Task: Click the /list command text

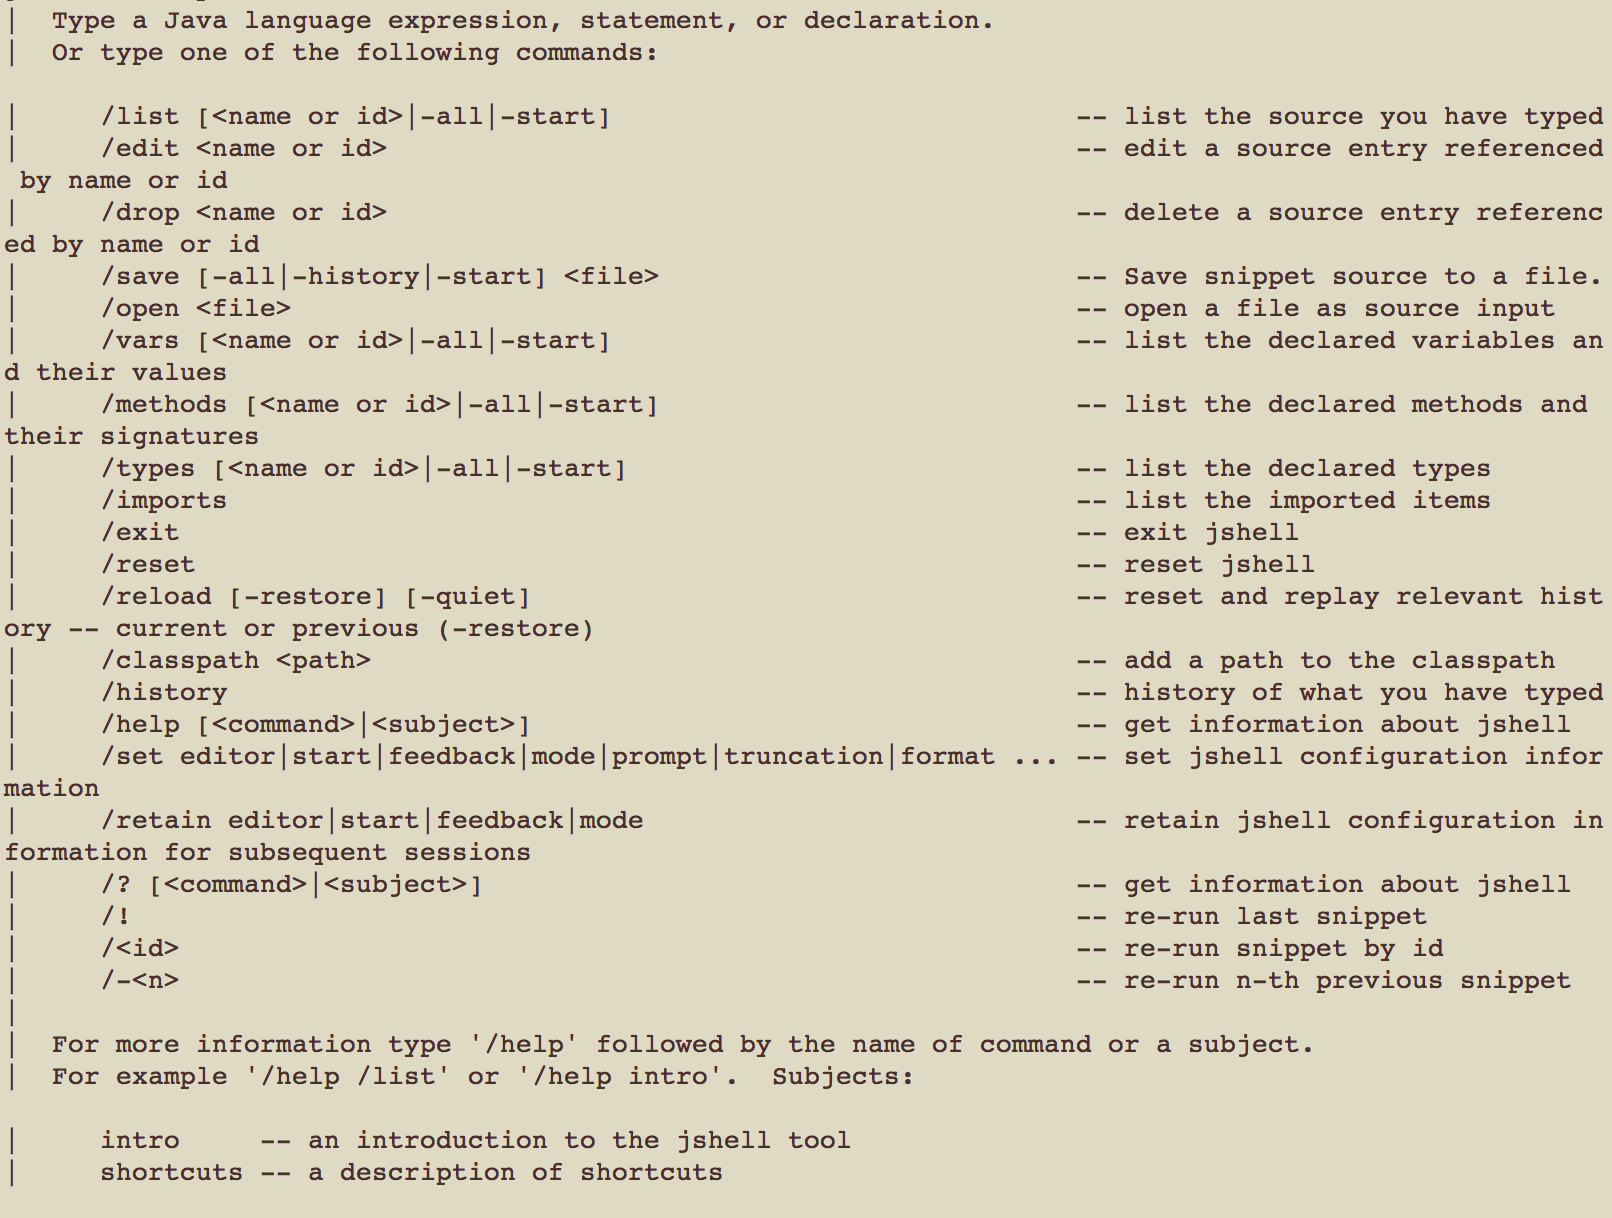Action: 140,117
